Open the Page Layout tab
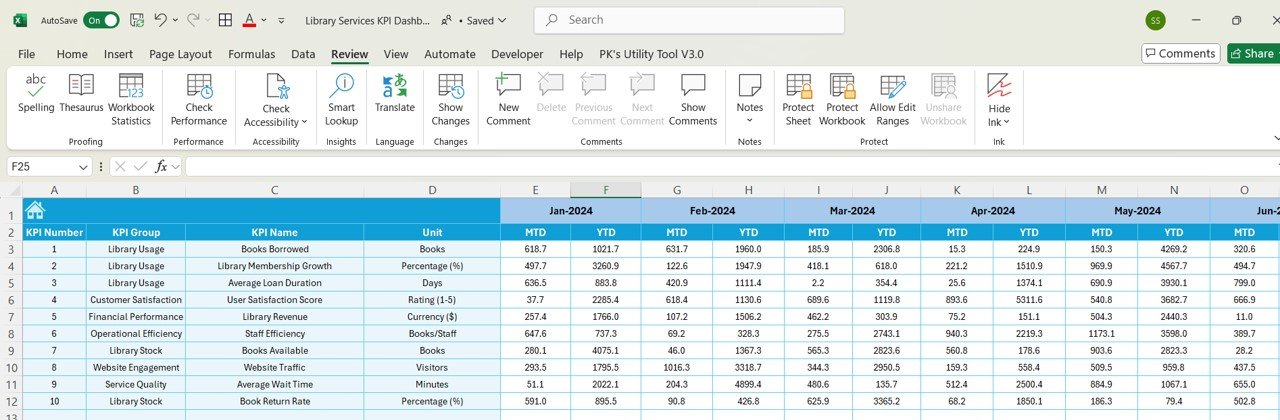Image resolution: width=1280 pixels, height=420 pixels. (x=180, y=54)
